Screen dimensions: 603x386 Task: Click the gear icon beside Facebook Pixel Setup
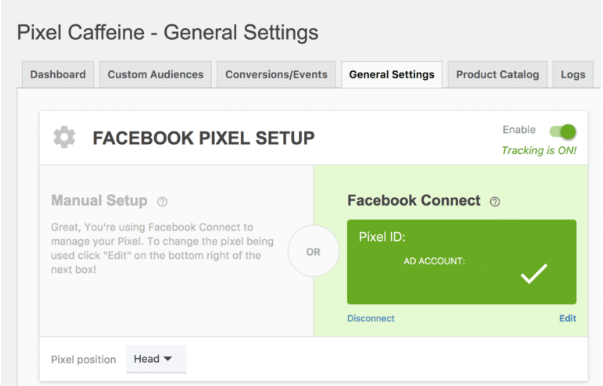coord(64,137)
